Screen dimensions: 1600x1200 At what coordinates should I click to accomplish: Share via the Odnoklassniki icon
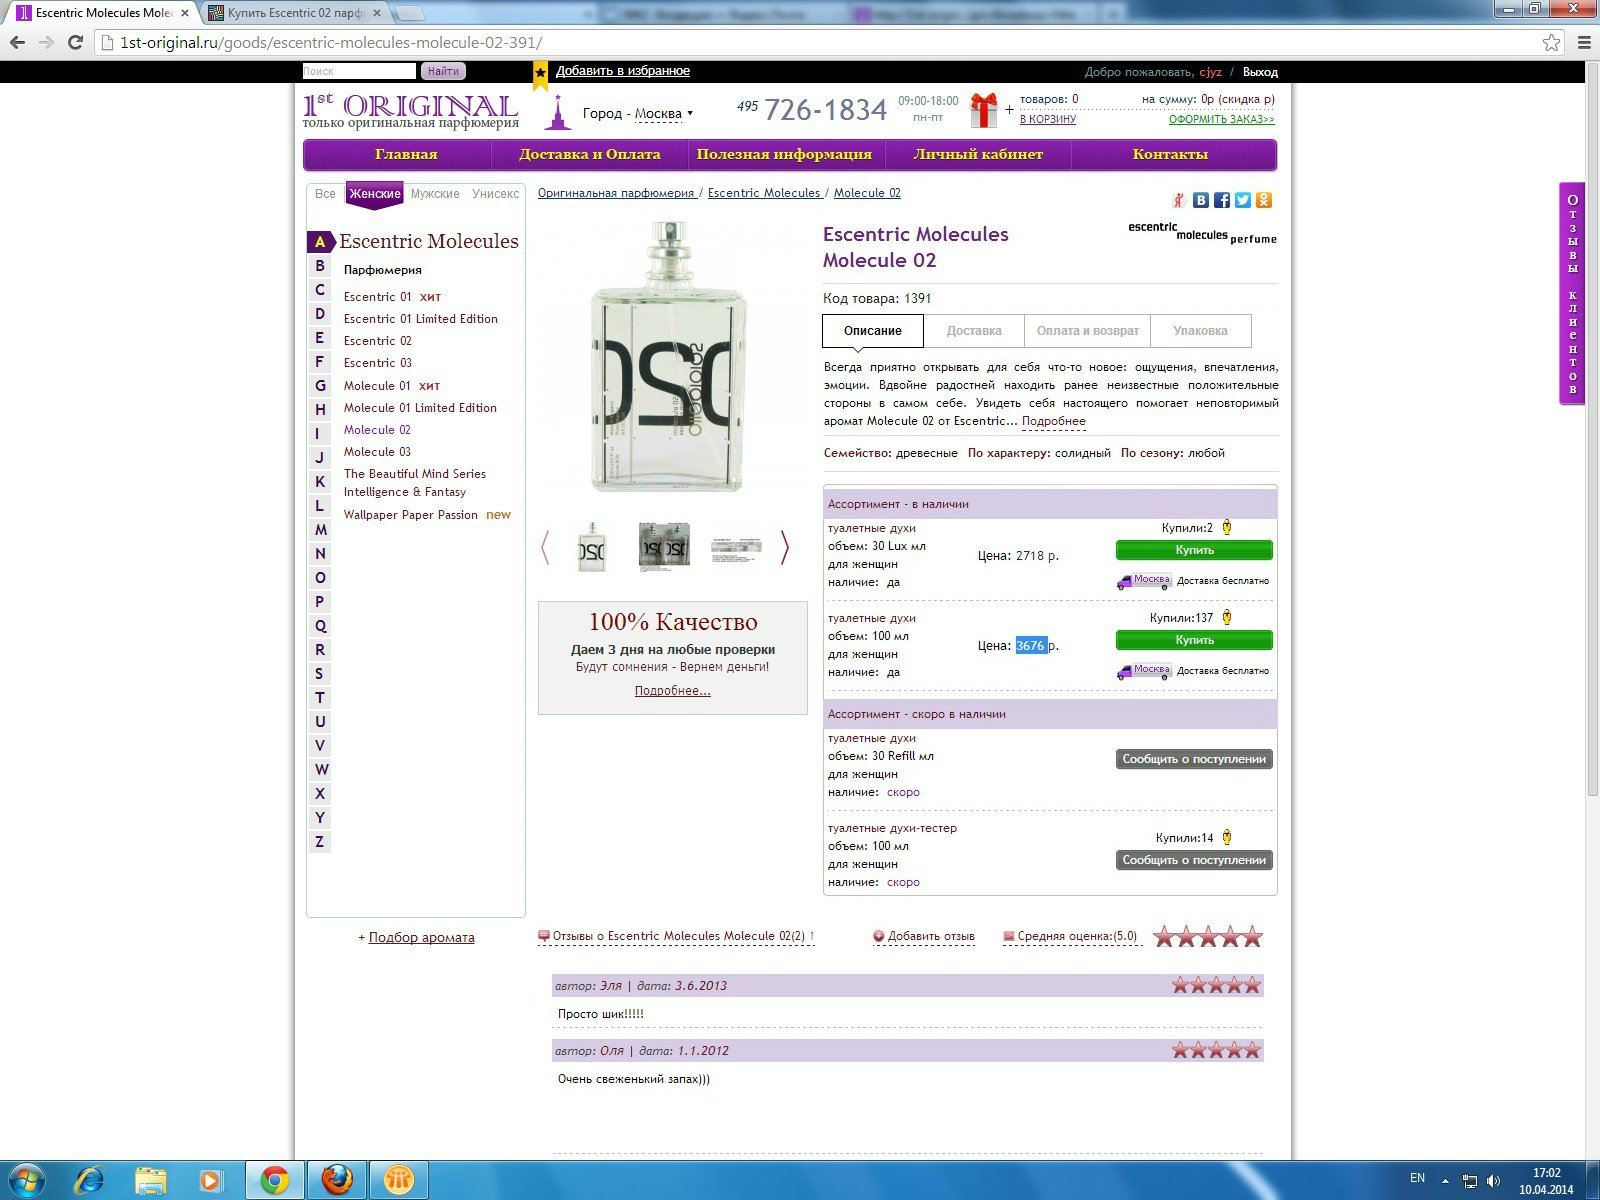click(x=1264, y=200)
